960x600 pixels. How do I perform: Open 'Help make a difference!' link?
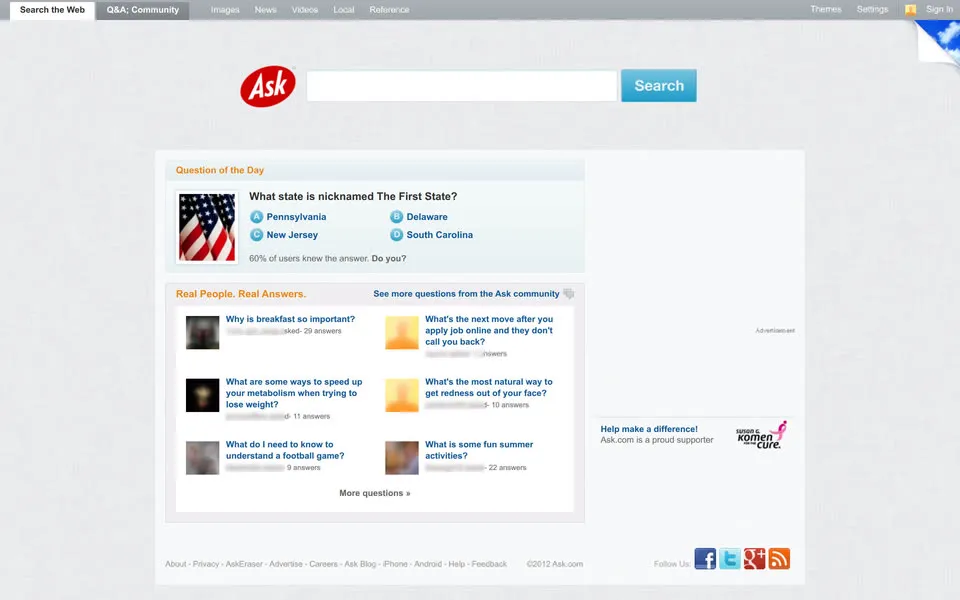649,429
